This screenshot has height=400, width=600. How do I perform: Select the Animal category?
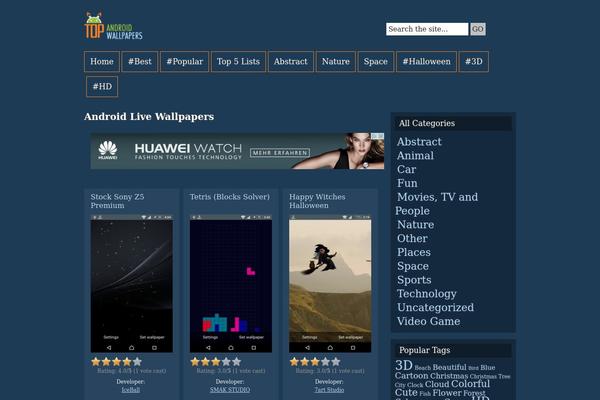[415, 156]
